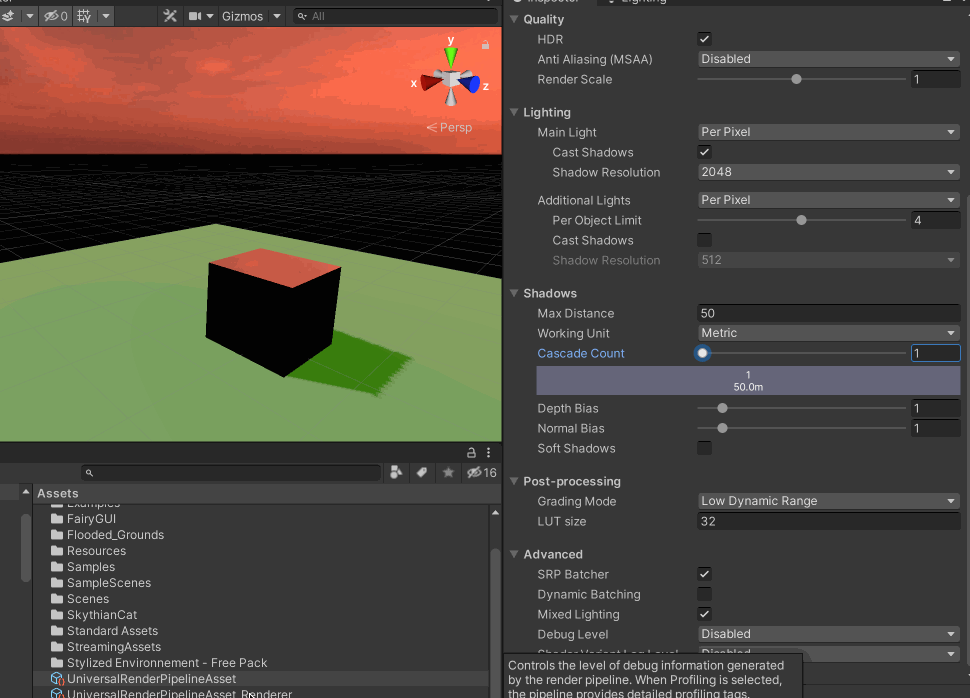Viewport: 970px width, 698px height.
Task: Open the Grading Mode dropdown
Action: coord(828,501)
